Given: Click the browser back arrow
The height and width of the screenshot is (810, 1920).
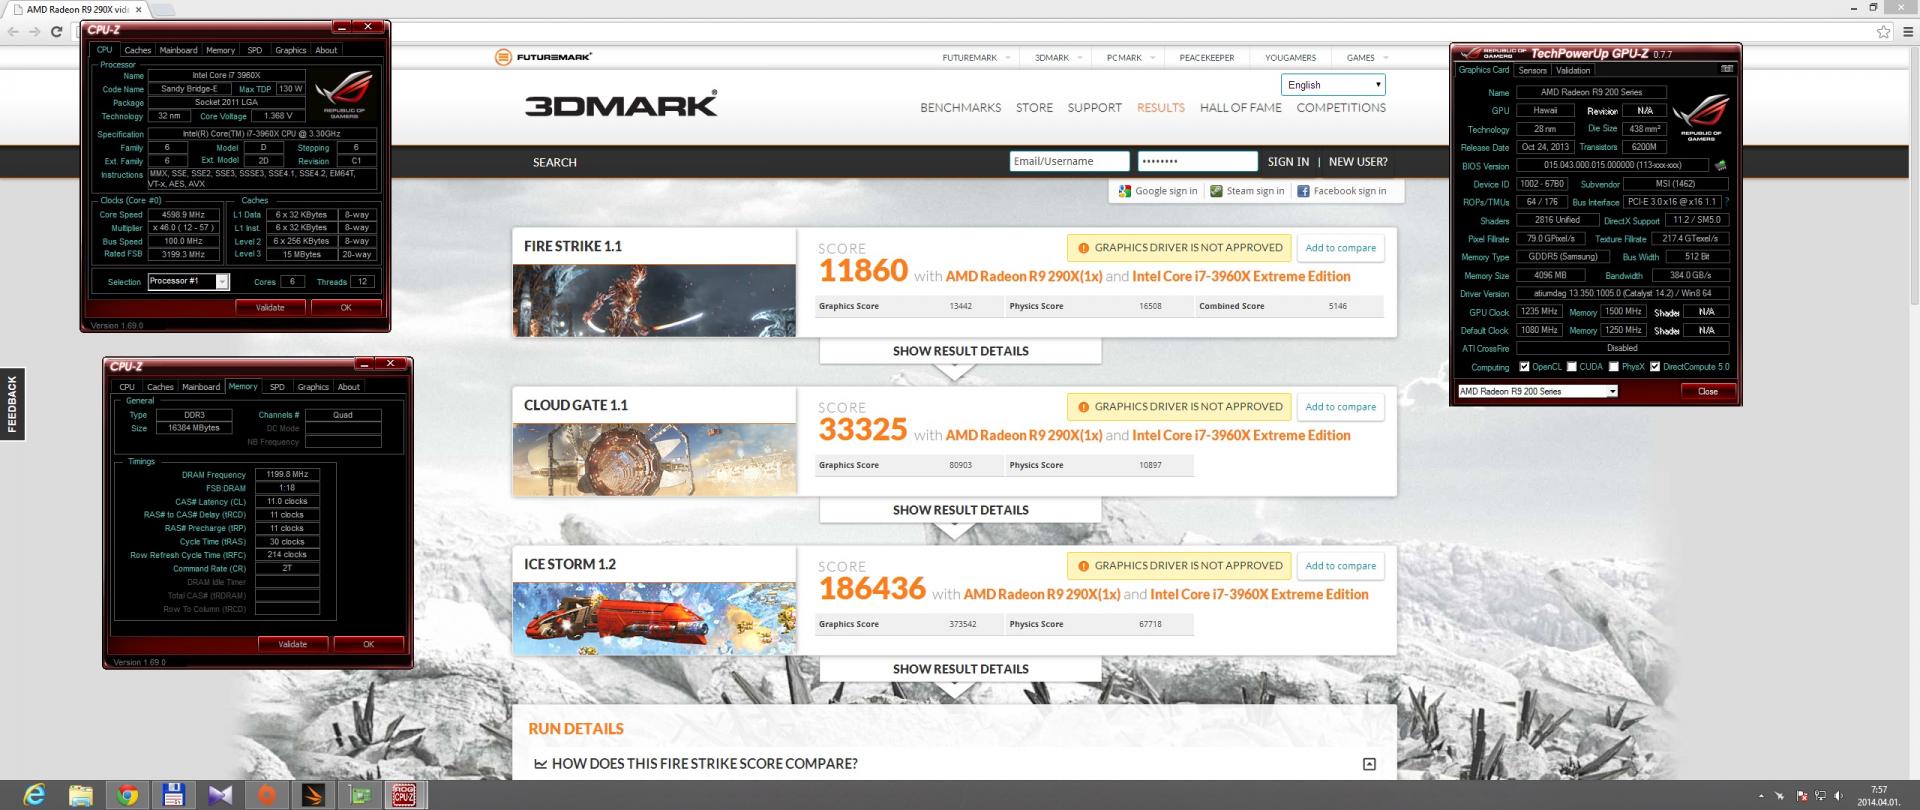Looking at the screenshot, I should (x=13, y=32).
